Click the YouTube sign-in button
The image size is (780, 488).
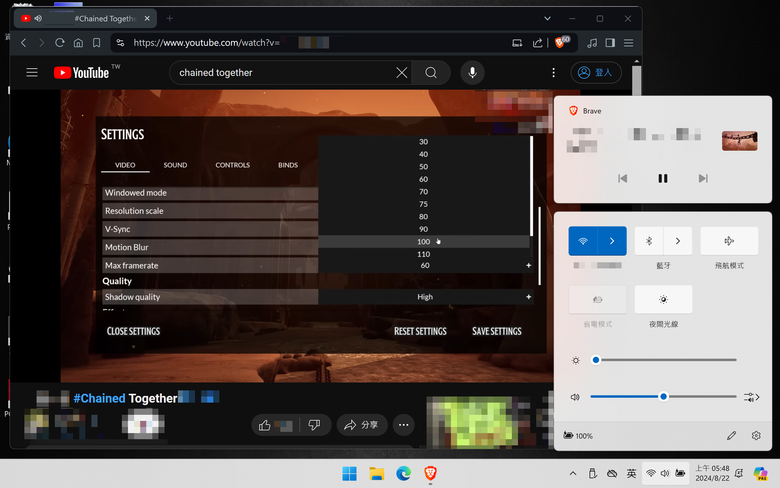click(x=595, y=73)
